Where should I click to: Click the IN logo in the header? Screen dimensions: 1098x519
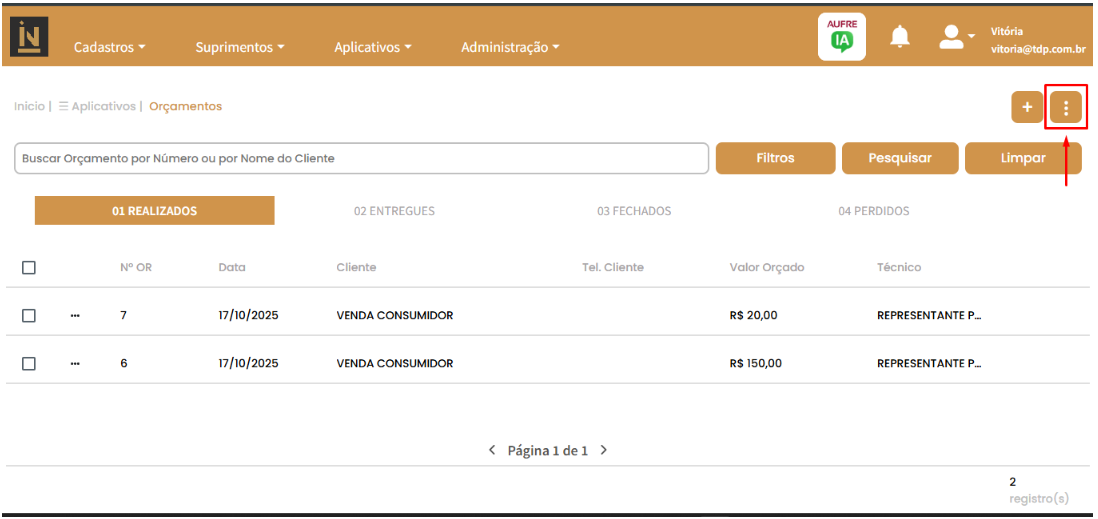[x=29, y=37]
